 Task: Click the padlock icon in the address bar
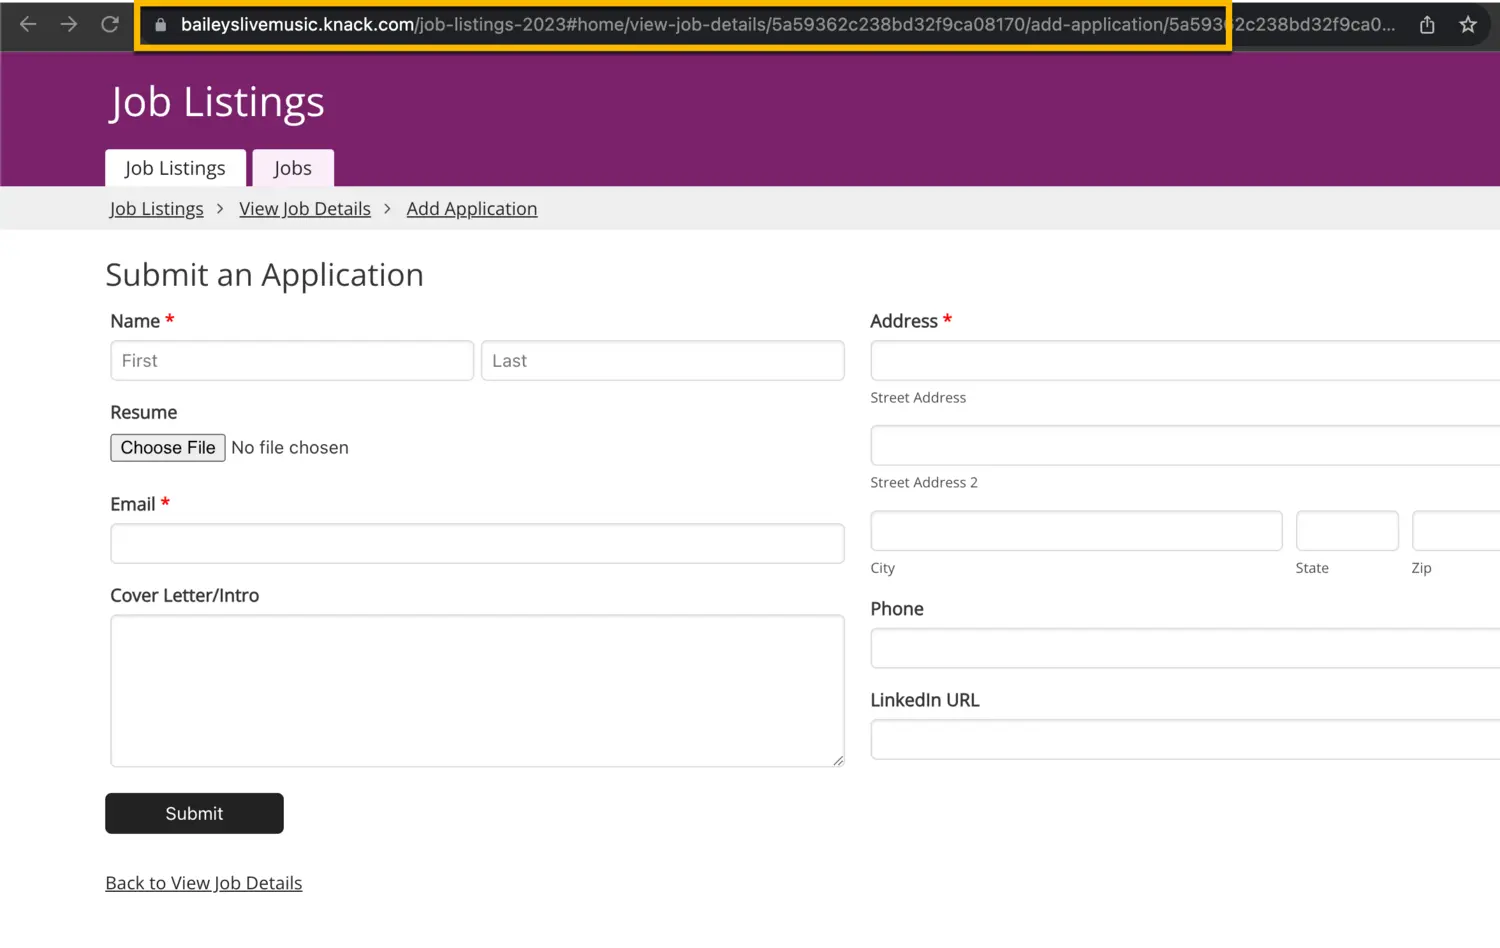tap(160, 24)
